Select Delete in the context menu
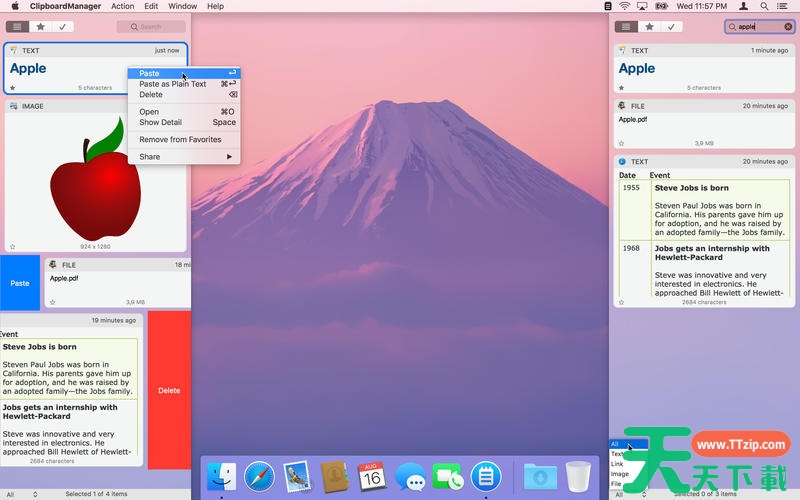Viewport: 800px width, 500px height. [184, 94]
